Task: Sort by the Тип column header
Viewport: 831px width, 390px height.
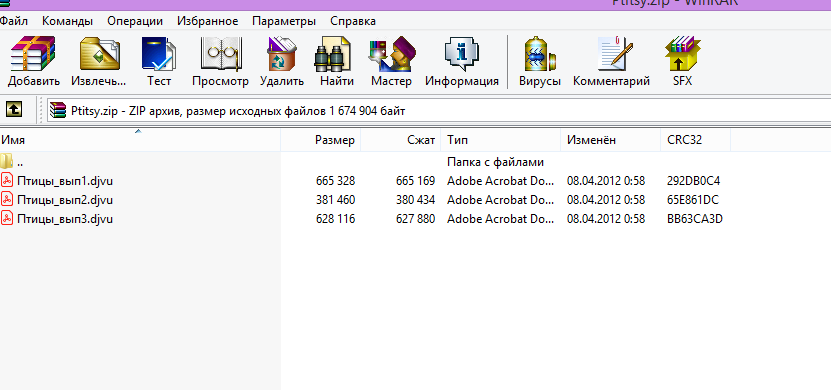Action: pyautogui.click(x=500, y=140)
